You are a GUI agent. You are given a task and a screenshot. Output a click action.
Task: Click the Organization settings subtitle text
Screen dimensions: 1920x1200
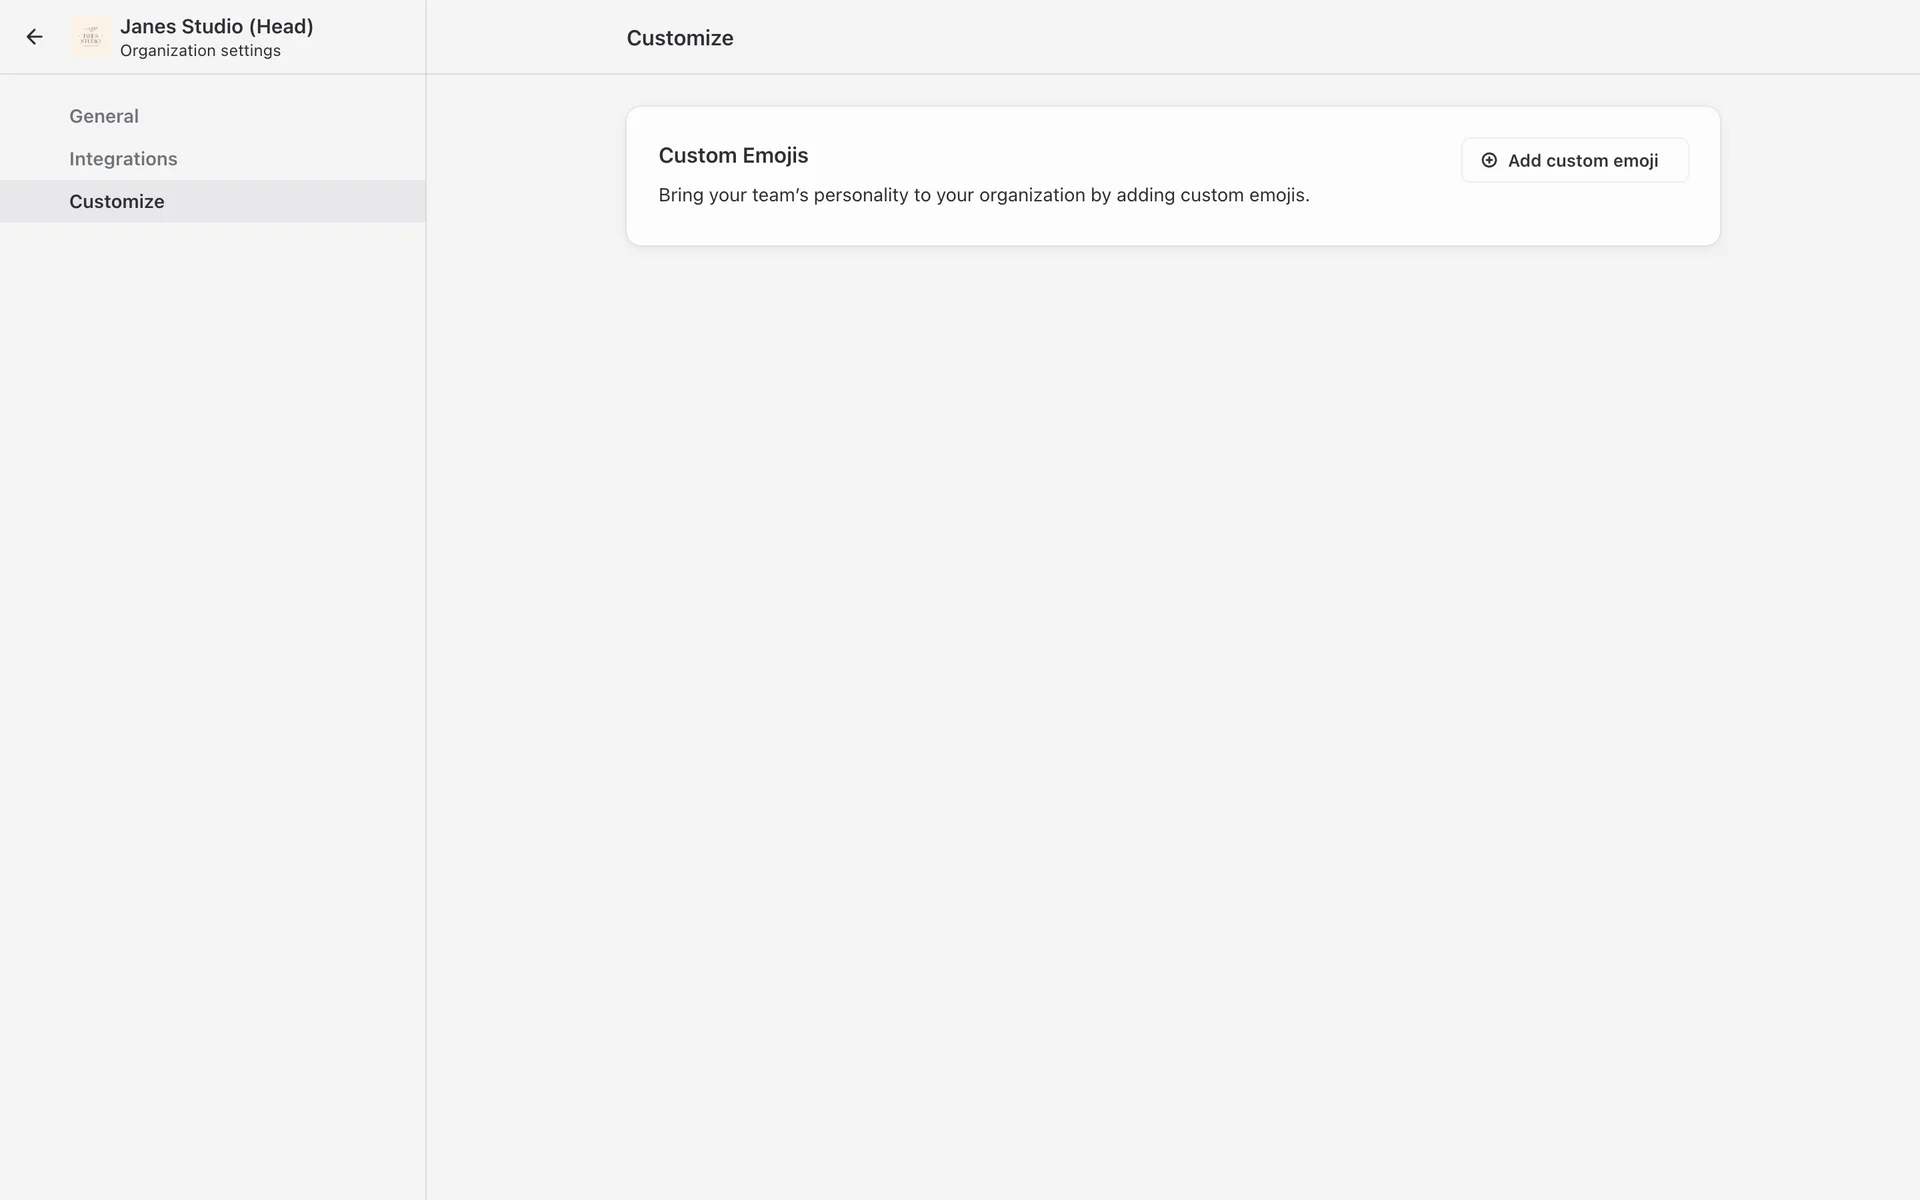(x=200, y=51)
